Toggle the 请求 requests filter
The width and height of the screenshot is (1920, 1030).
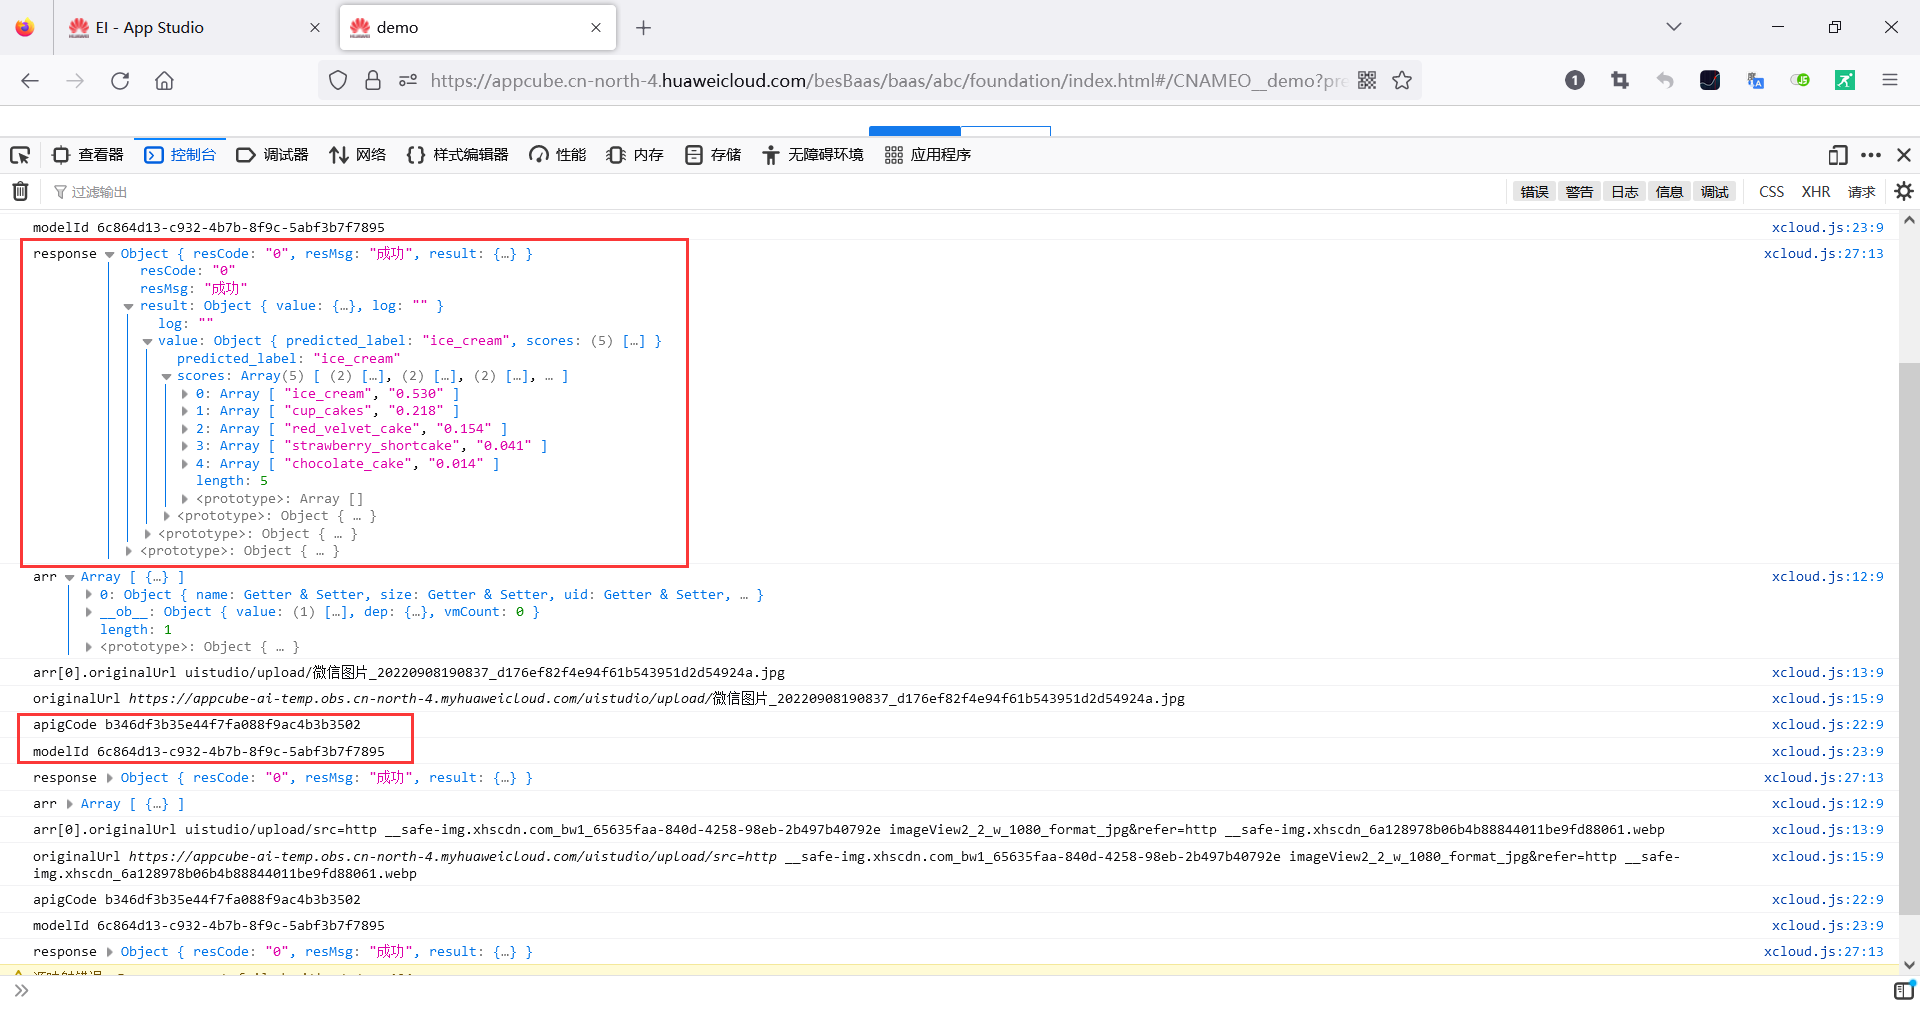coord(1861,192)
